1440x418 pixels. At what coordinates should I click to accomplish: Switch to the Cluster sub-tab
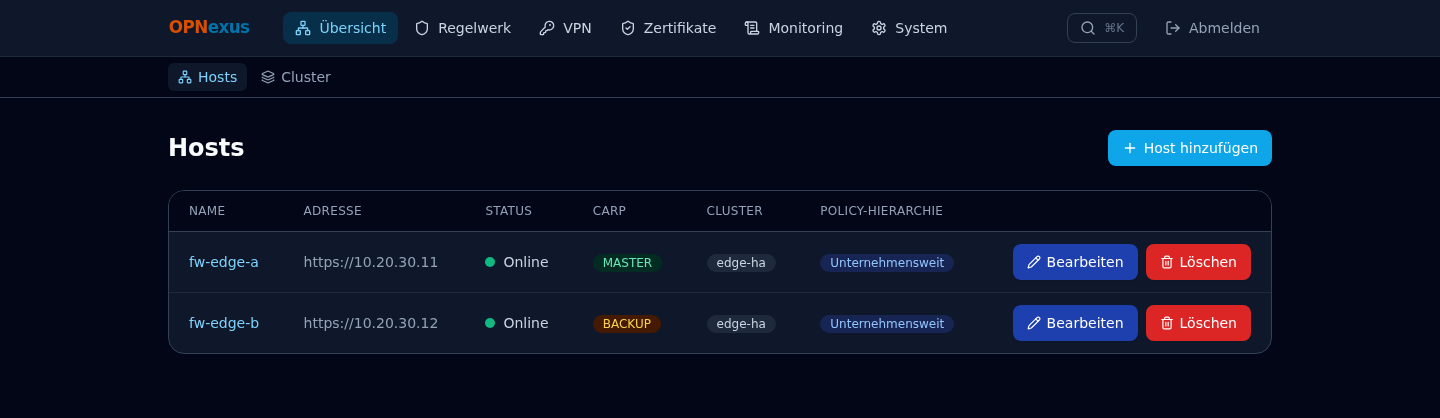point(295,77)
